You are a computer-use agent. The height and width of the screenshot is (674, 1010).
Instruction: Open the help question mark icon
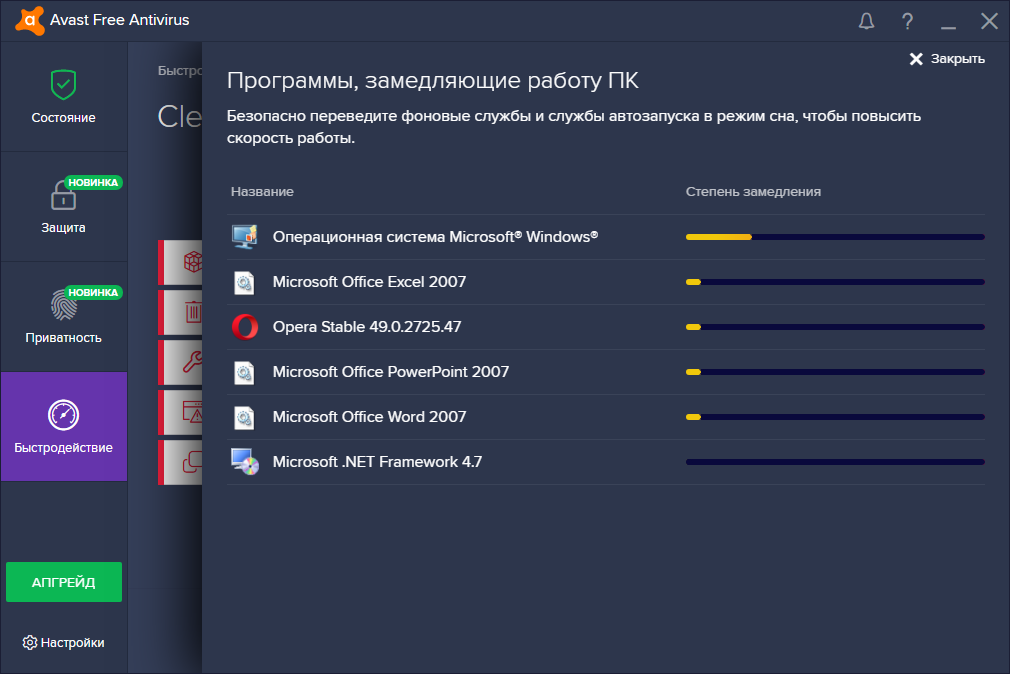point(907,21)
